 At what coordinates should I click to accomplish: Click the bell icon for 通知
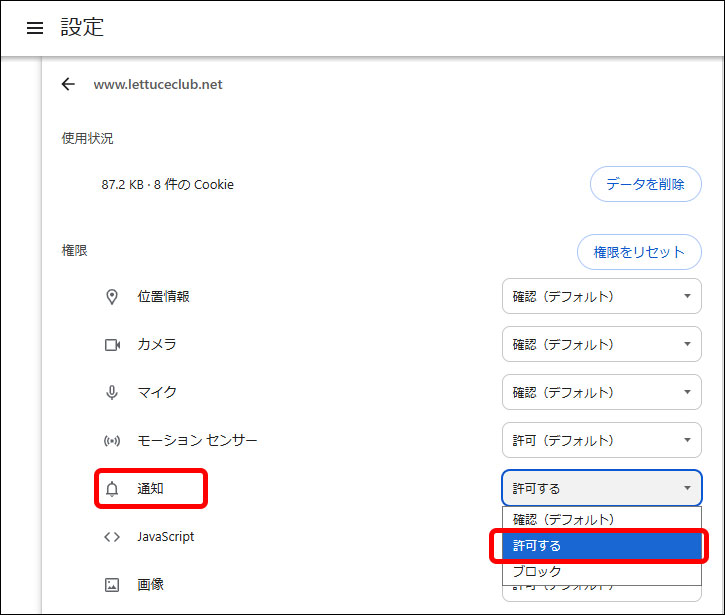pyautogui.click(x=112, y=489)
